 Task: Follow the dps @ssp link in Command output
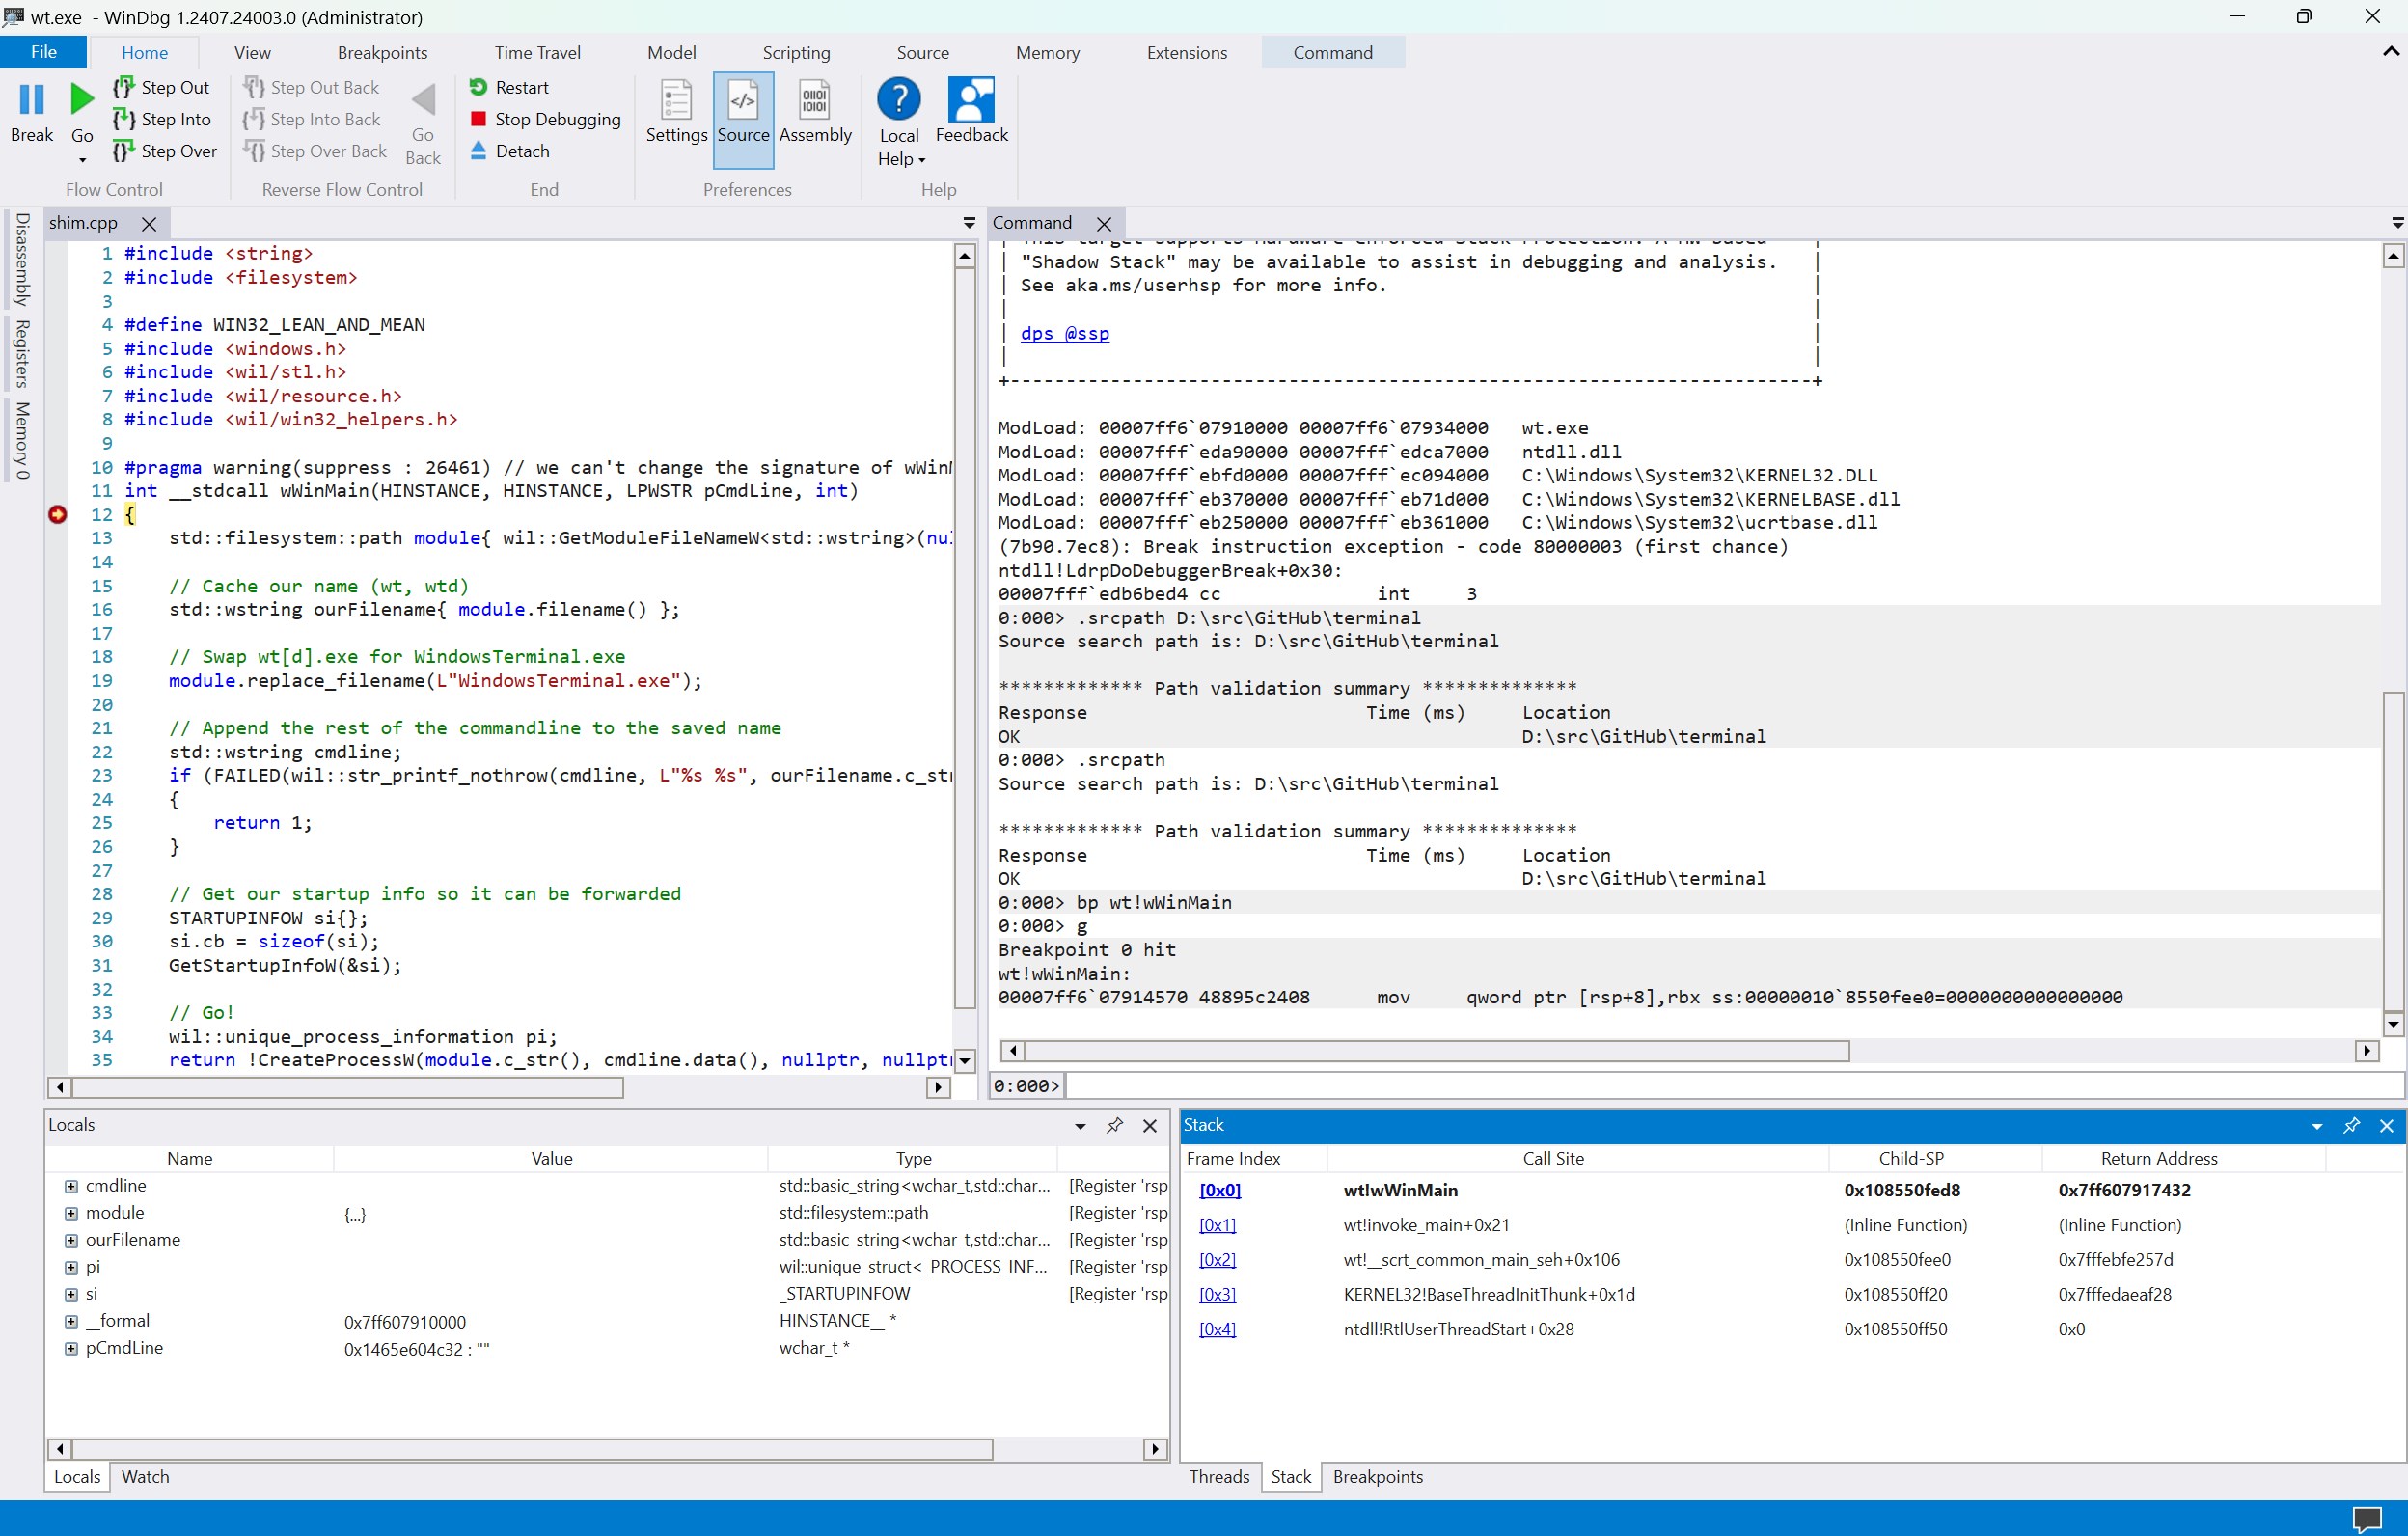pos(1064,333)
